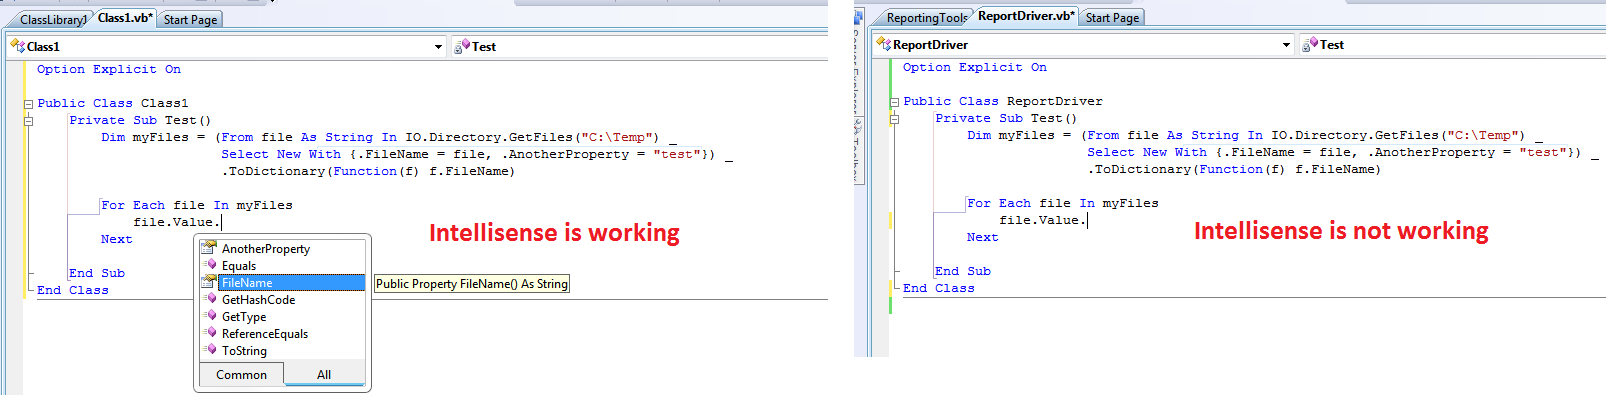The image size is (1606, 396).
Task: Click the For Each line in ReportDriver editor
Action: click(x=1063, y=204)
